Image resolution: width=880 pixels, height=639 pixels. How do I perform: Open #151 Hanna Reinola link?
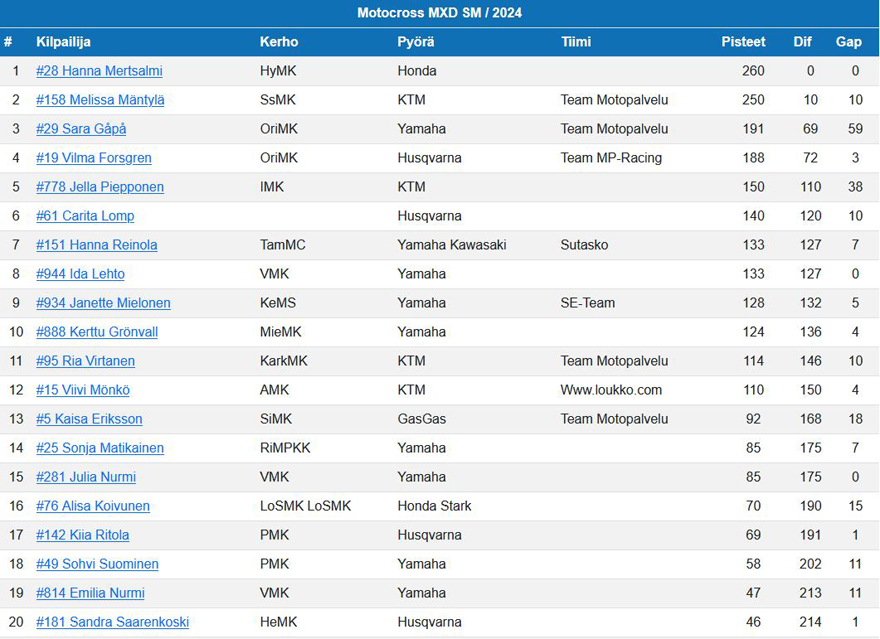click(x=97, y=245)
